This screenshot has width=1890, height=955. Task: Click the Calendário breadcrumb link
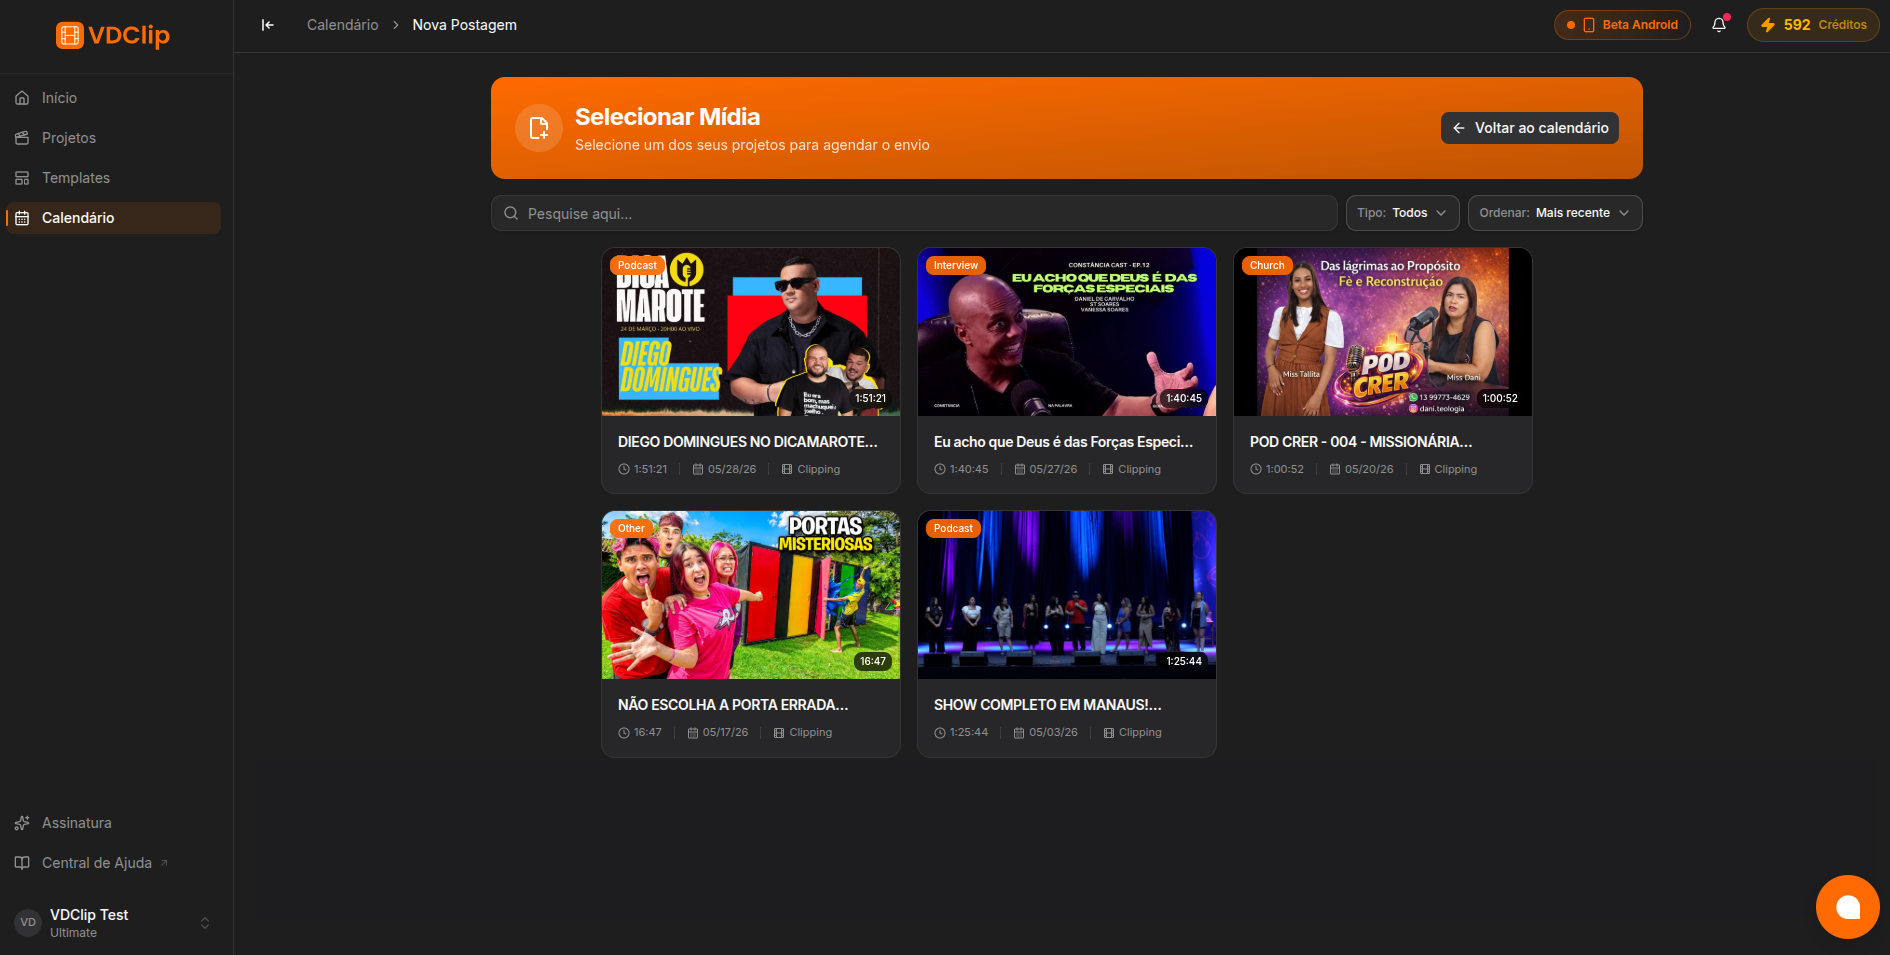343,25
